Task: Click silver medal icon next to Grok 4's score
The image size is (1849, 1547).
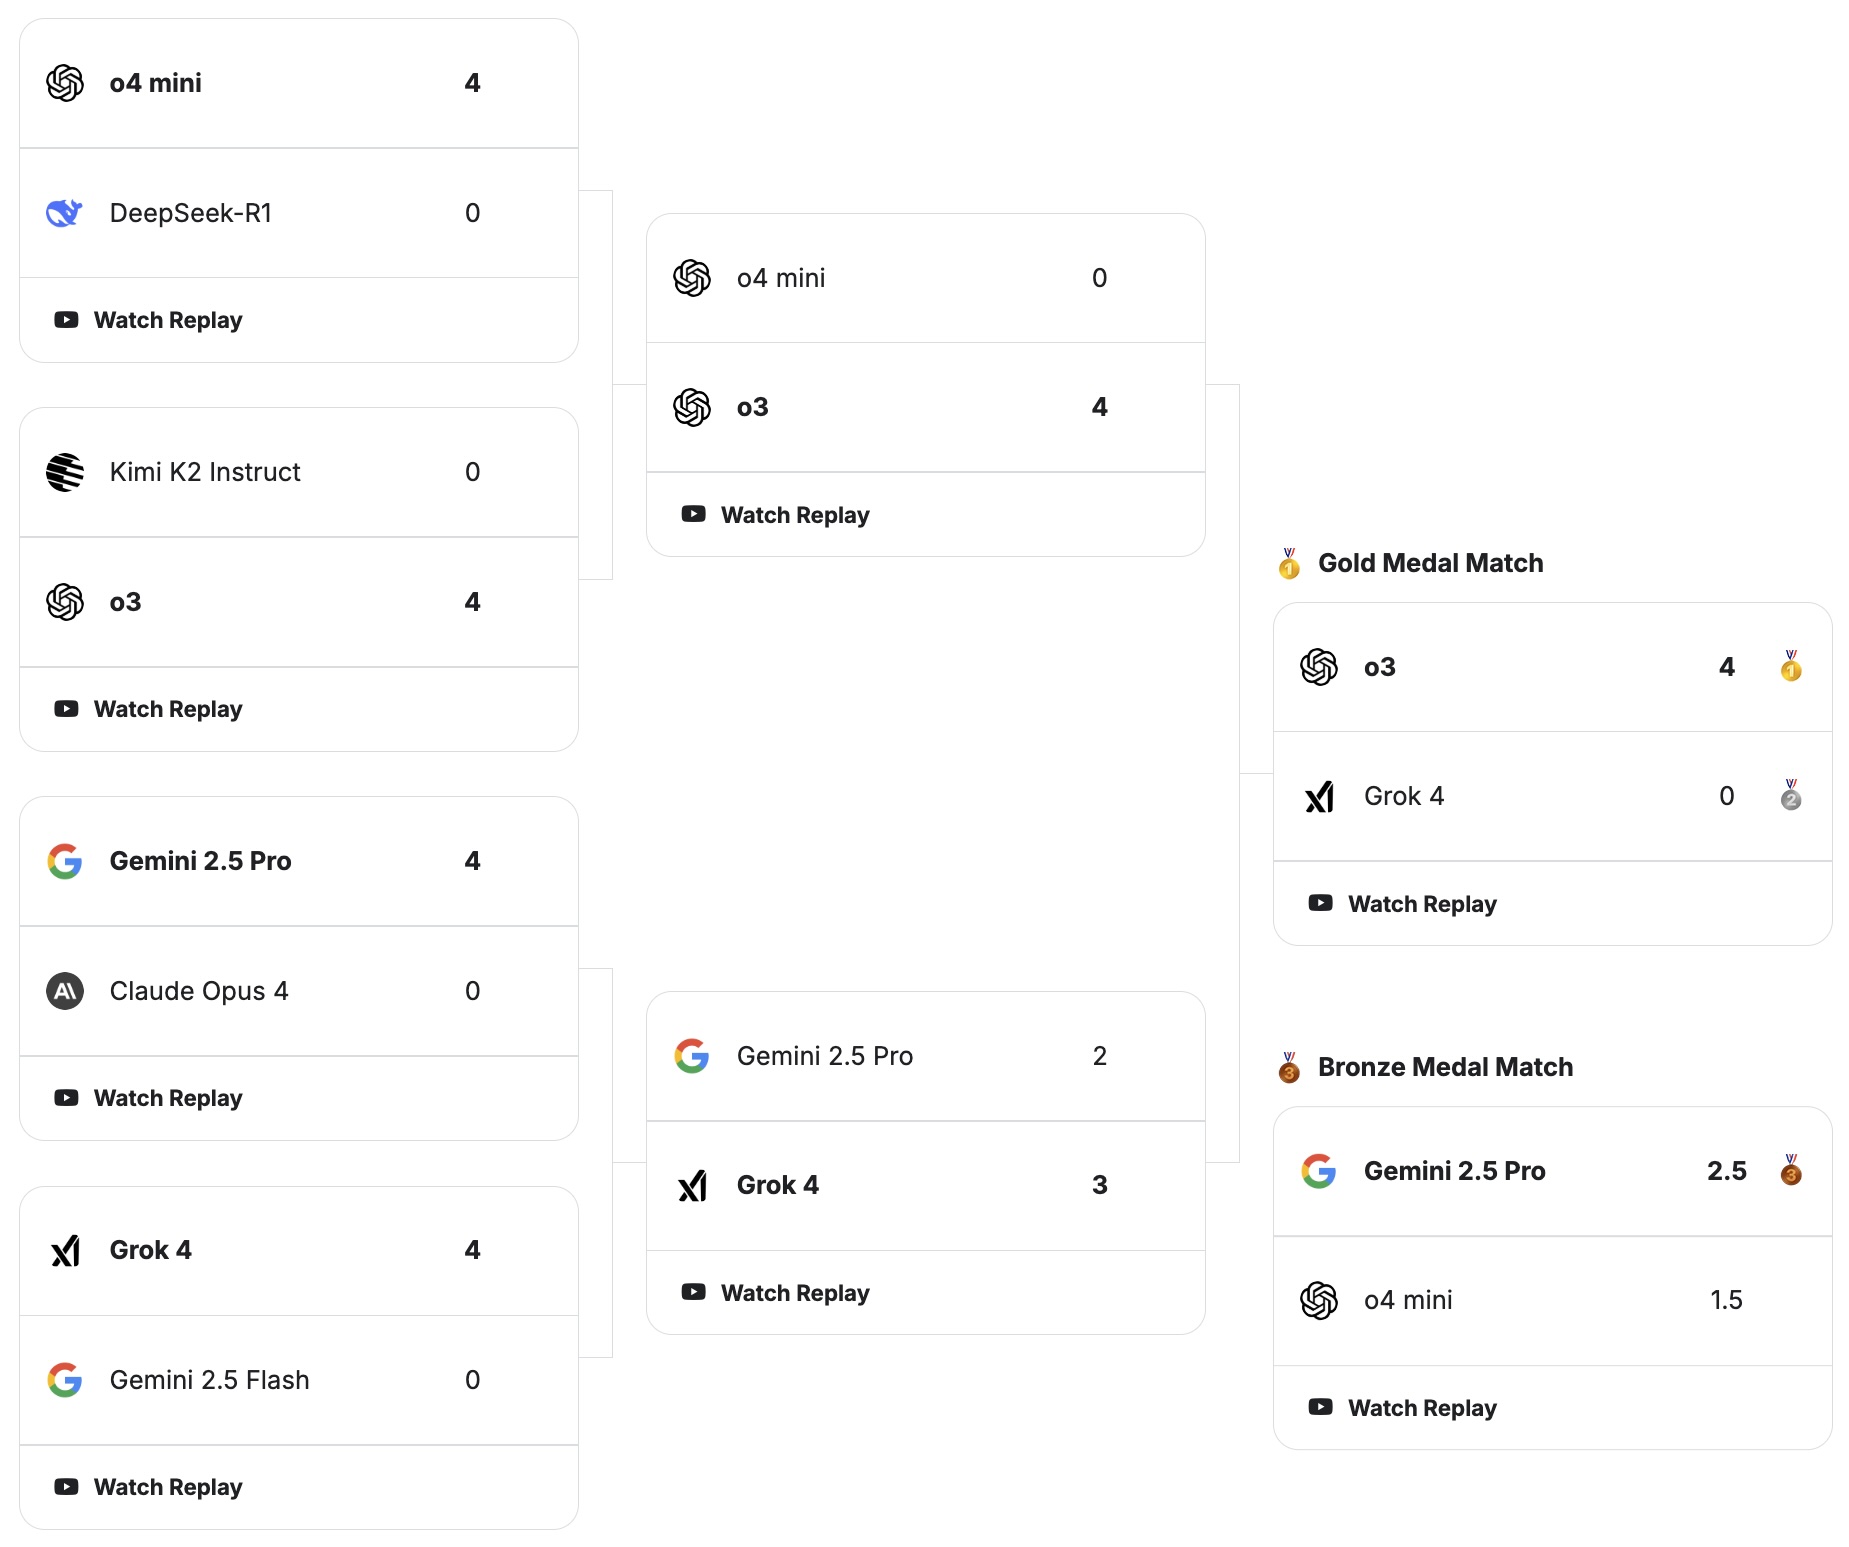Action: coord(1791,795)
